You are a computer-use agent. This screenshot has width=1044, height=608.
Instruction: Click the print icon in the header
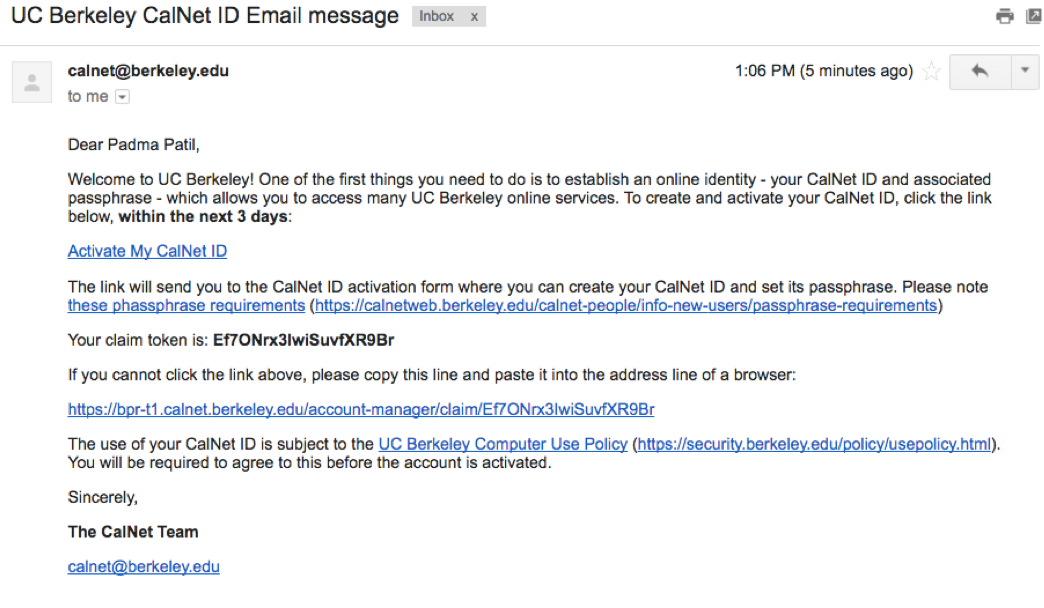(1004, 16)
